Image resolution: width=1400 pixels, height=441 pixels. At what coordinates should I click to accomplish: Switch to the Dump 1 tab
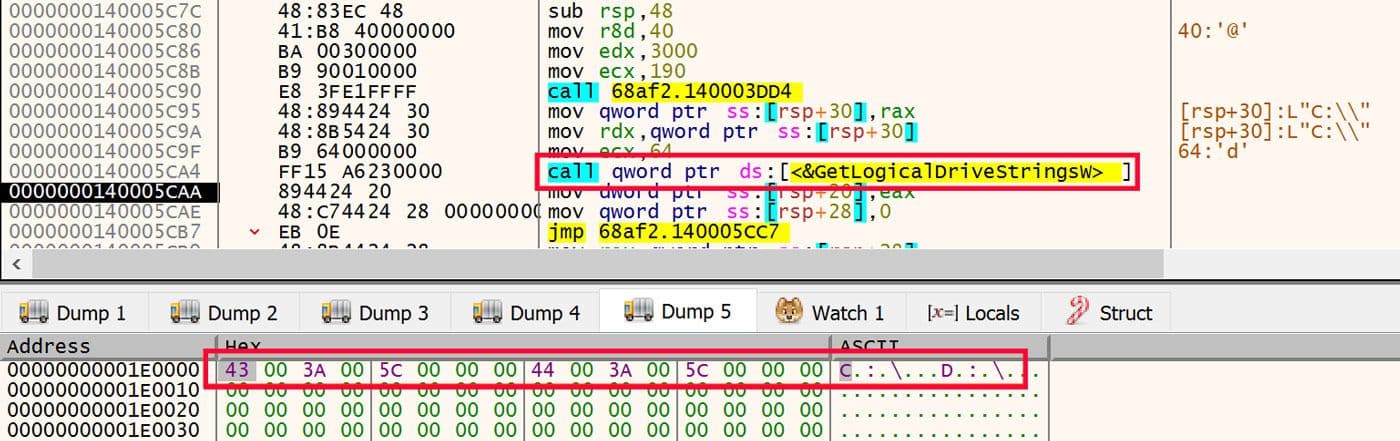click(72, 313)
